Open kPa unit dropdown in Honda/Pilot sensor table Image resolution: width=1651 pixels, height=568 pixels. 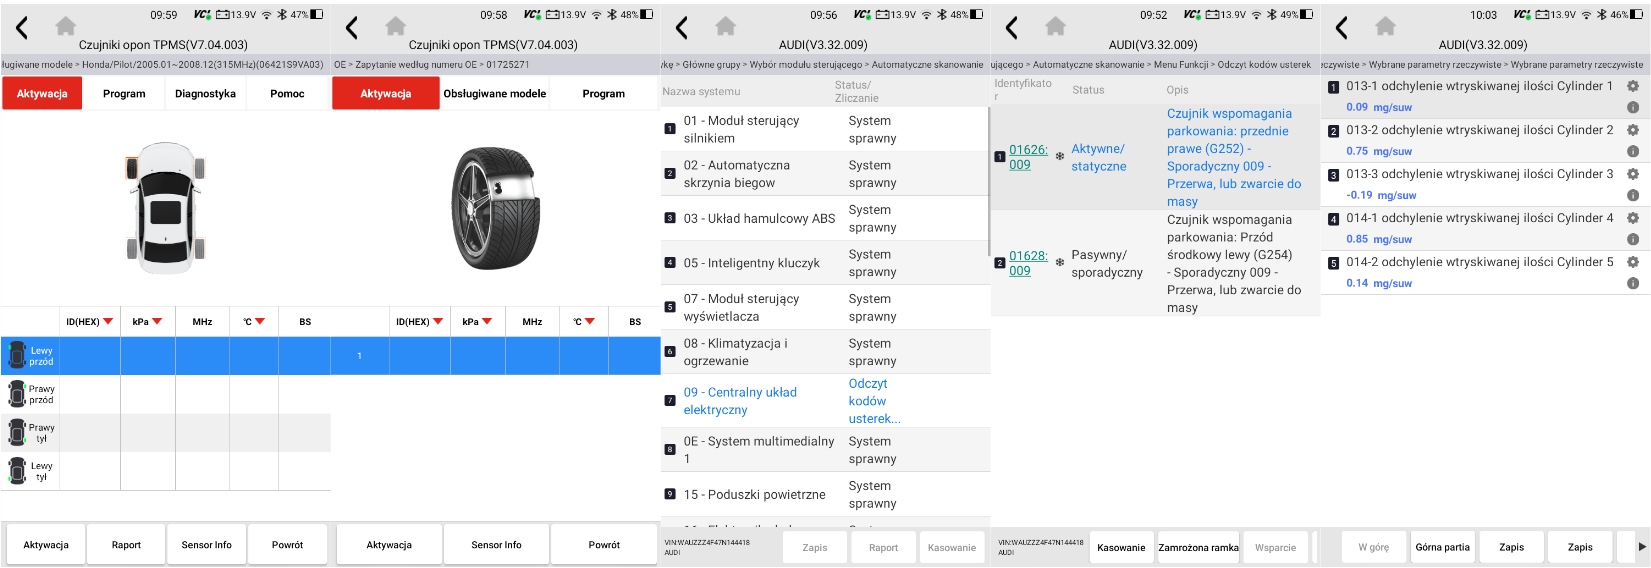[157, 322]
